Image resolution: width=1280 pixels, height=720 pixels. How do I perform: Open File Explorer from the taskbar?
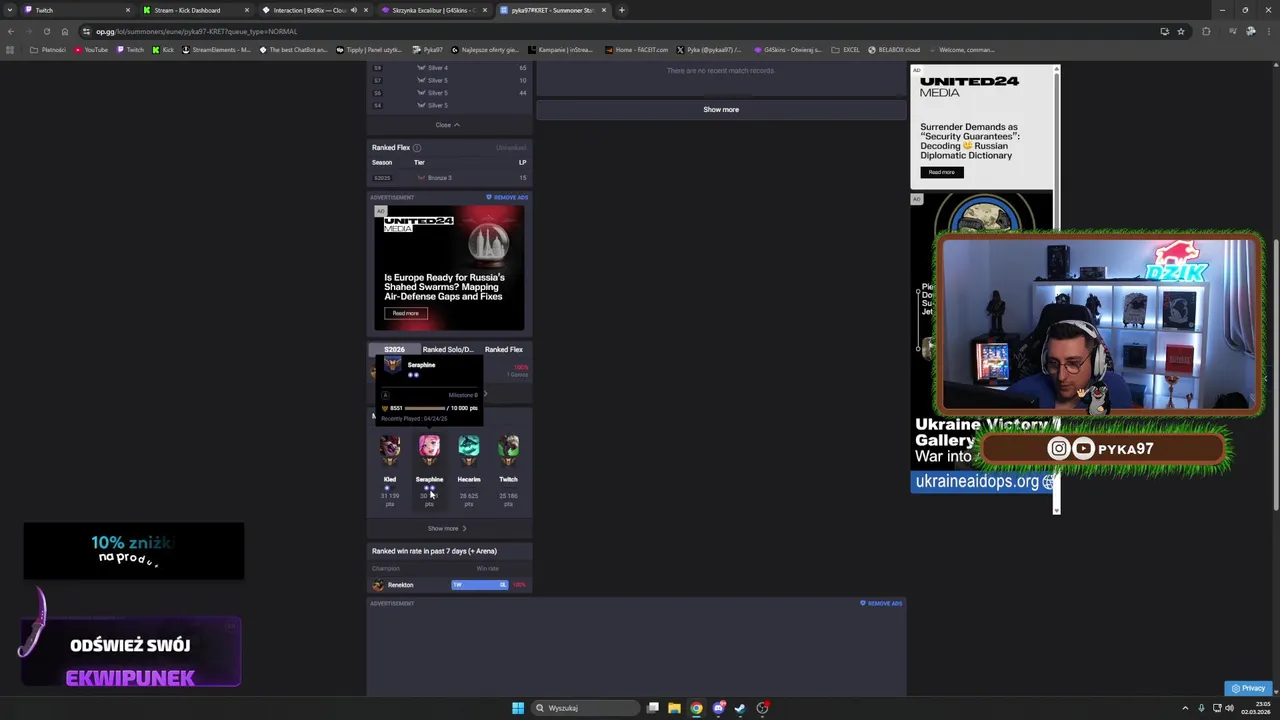tap(674, 708)
